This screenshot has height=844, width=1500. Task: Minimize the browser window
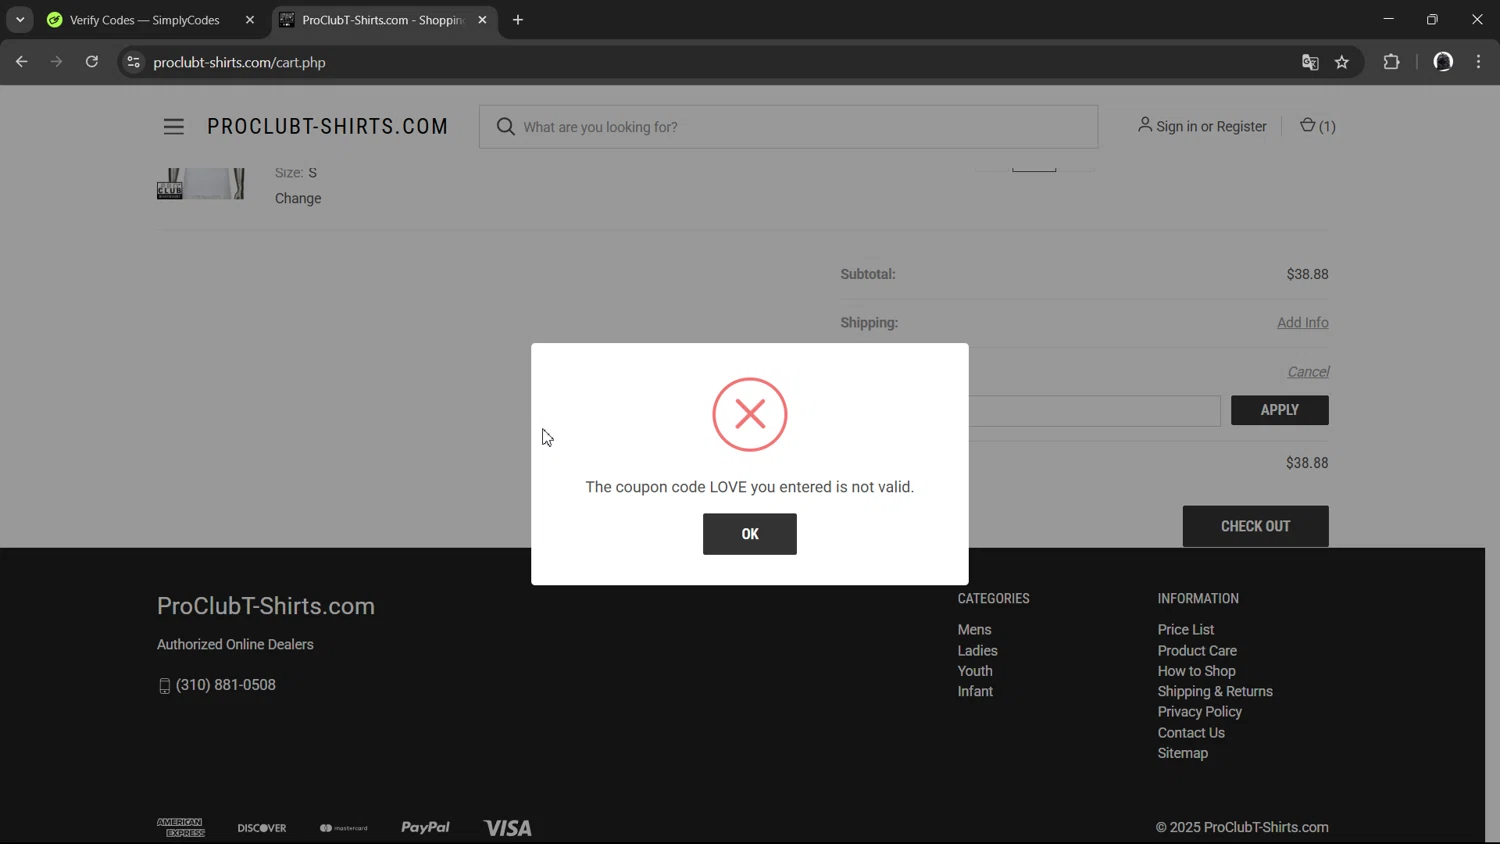click(x=1388, y=19)
